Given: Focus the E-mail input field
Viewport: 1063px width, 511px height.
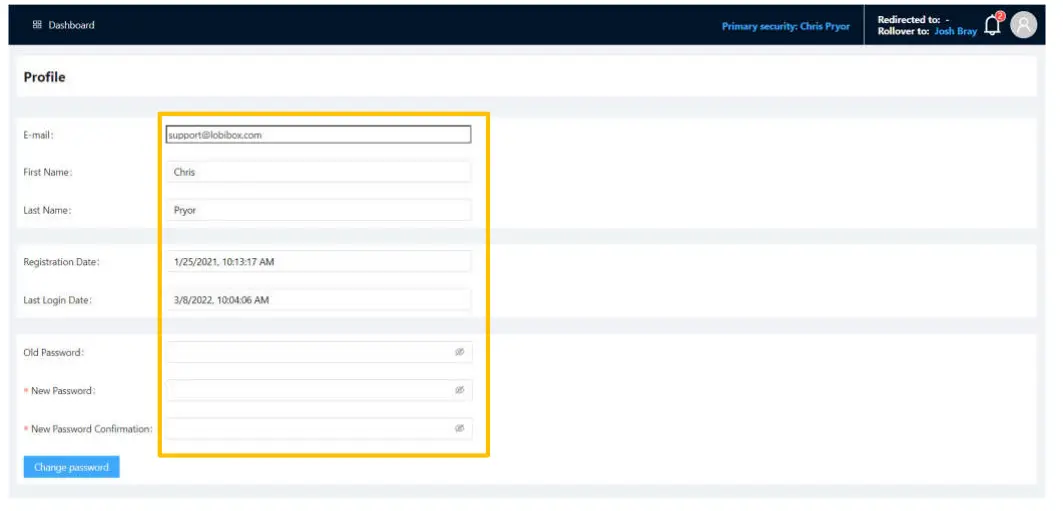Looking at the screenshot, I should [318, 135].
